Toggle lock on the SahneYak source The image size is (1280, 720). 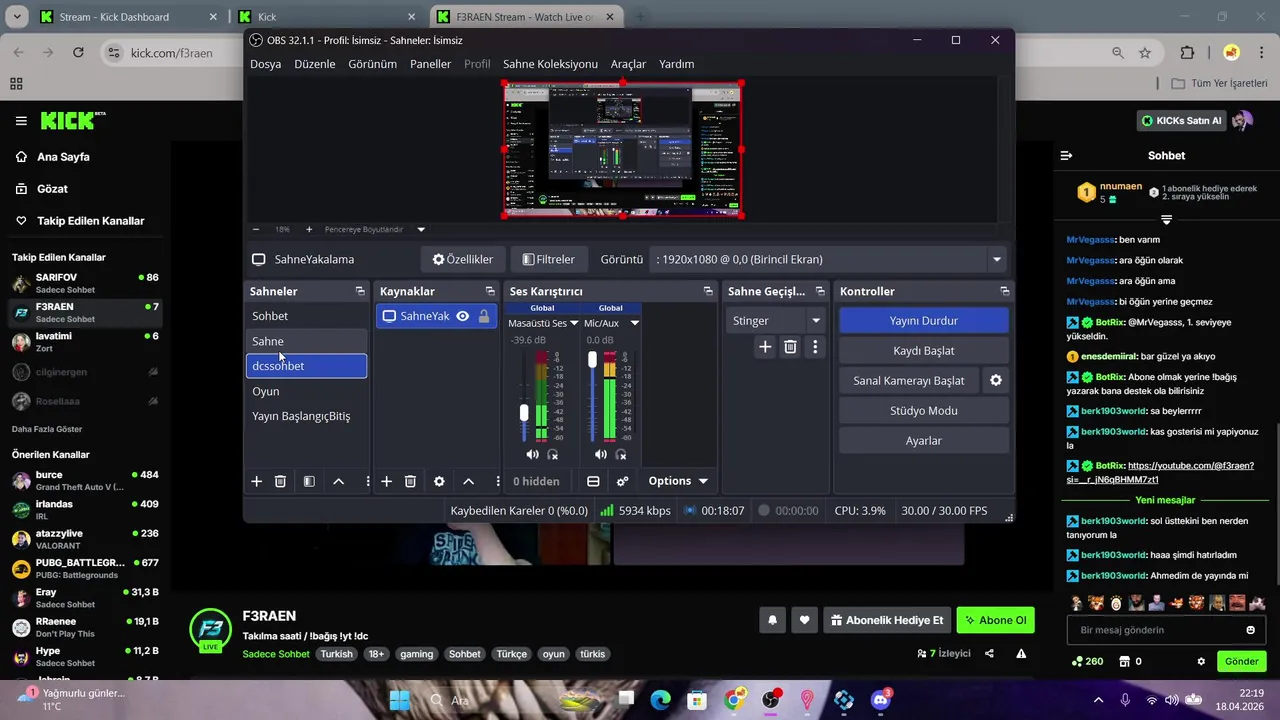click(x=484, y=316)
